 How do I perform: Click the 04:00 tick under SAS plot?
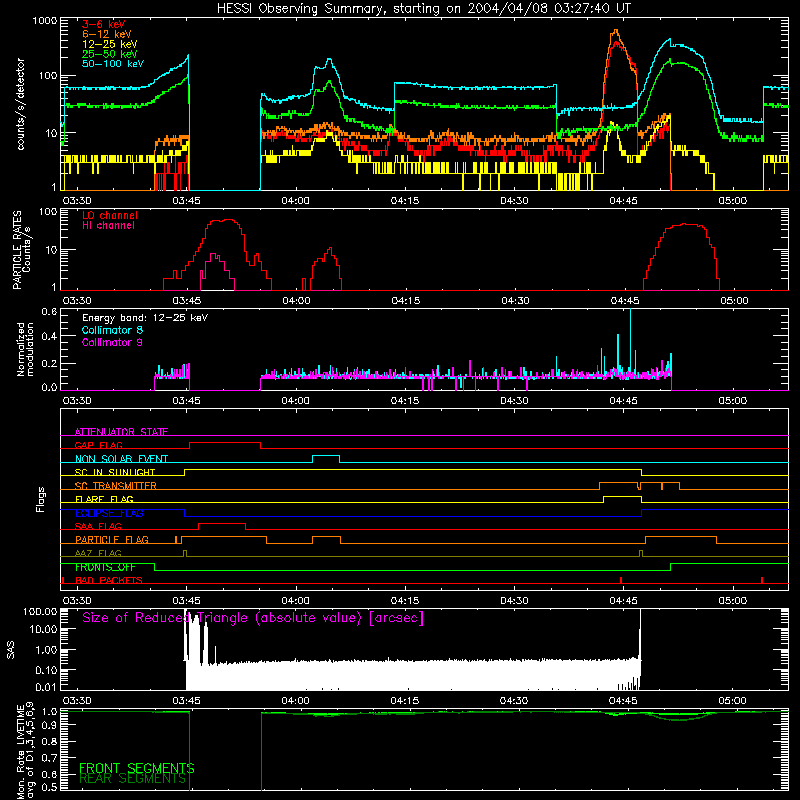[295, 701]
